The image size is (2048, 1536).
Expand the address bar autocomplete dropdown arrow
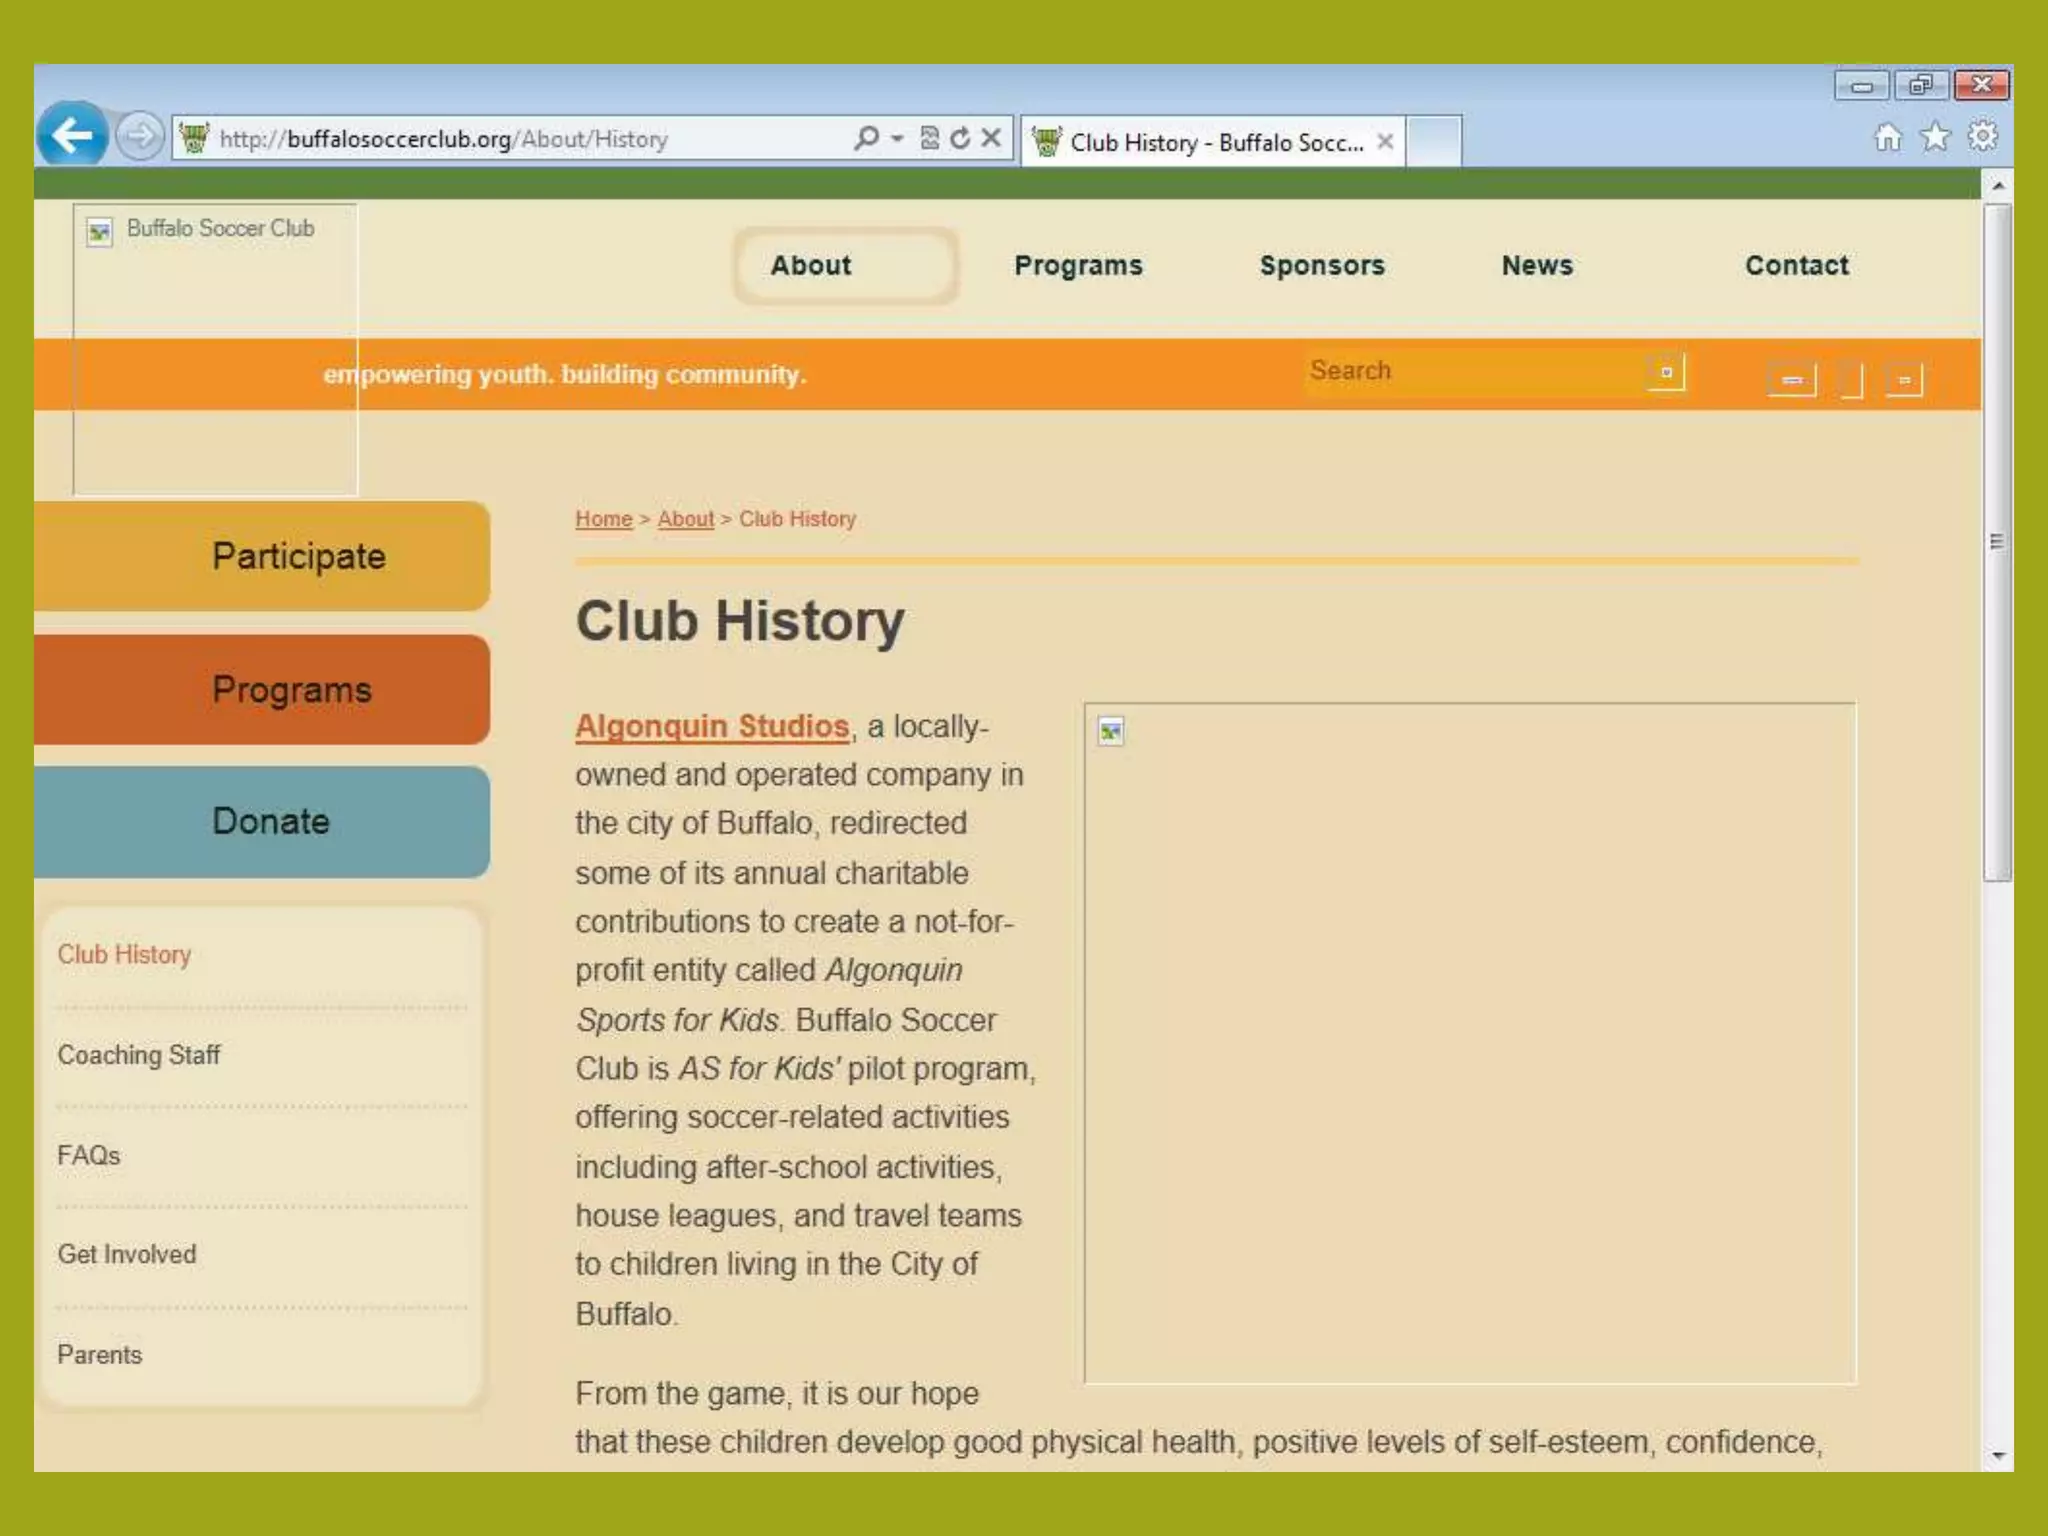[897, 138]
